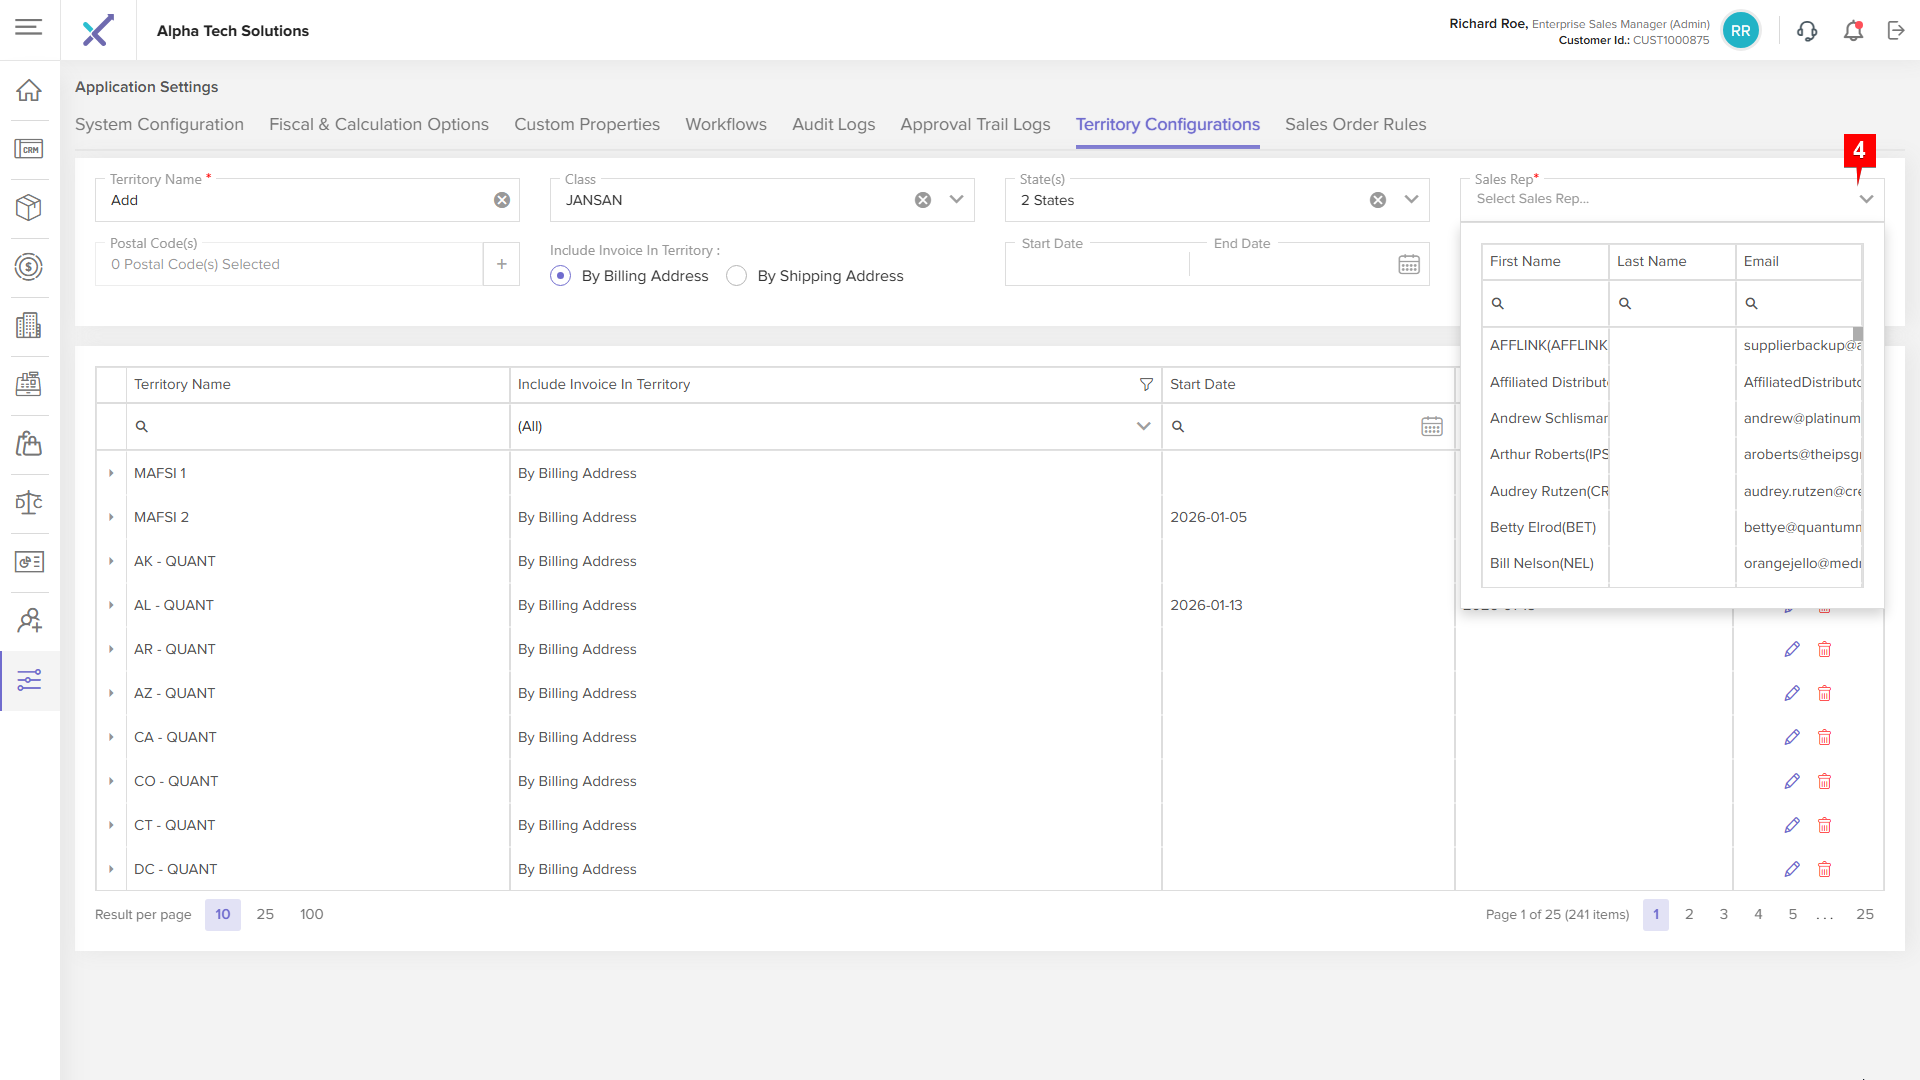
Task: Delete the CO - QUANT territory row
Action: pyautogui.click(x=1824, y=781)
